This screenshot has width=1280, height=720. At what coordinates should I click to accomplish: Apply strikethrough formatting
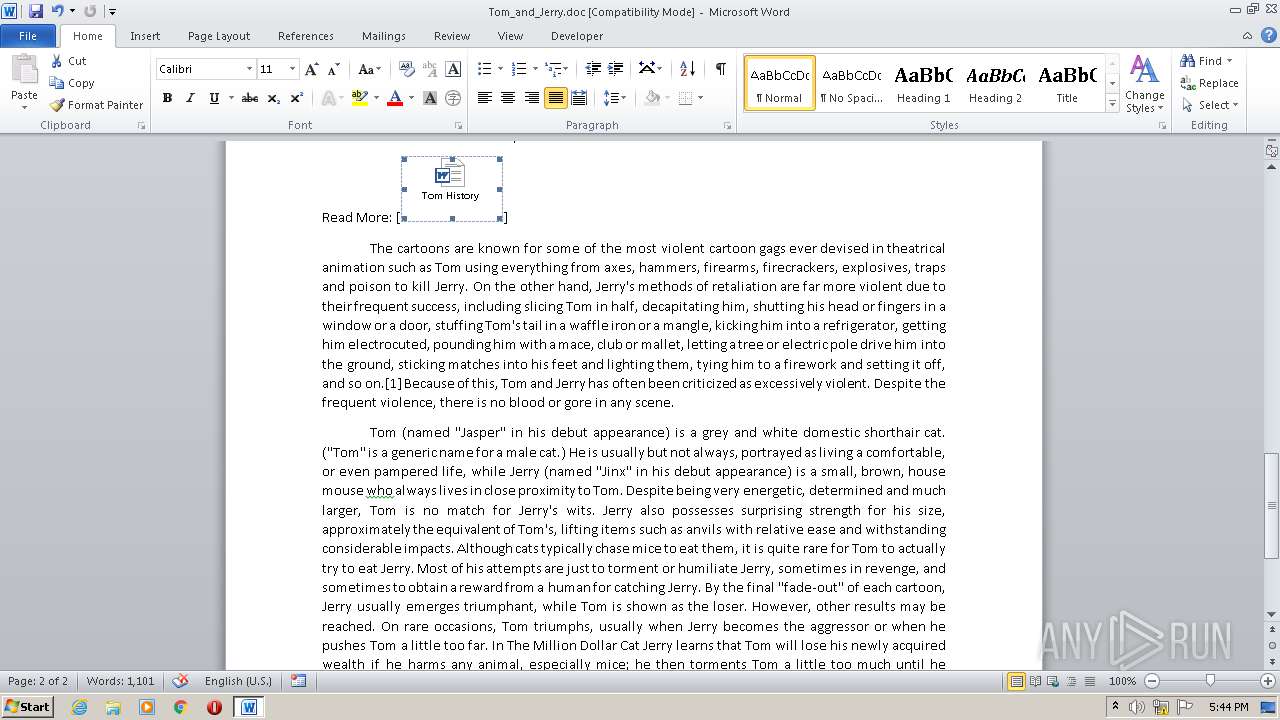click(x=250, y=98)
